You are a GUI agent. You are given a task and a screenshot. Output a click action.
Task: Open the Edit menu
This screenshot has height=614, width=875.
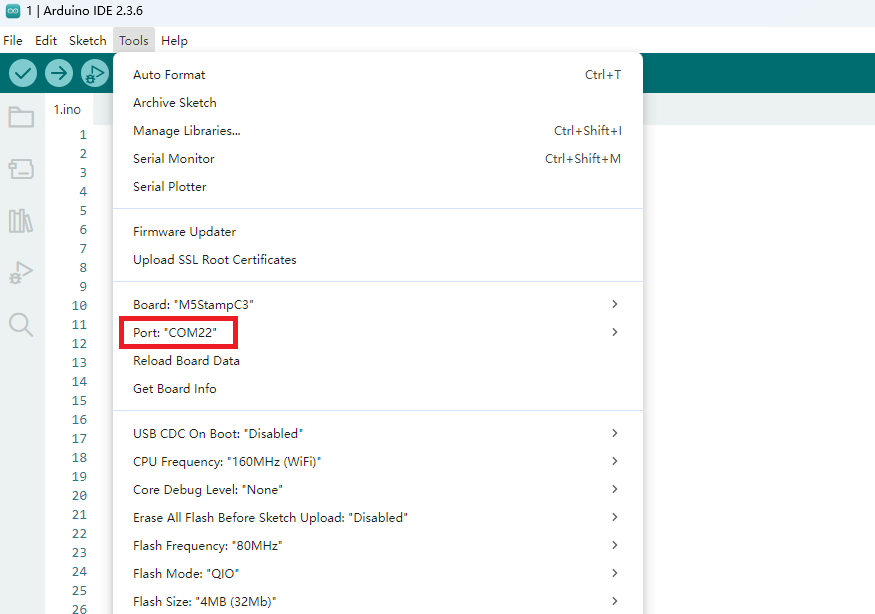[46, 41]
